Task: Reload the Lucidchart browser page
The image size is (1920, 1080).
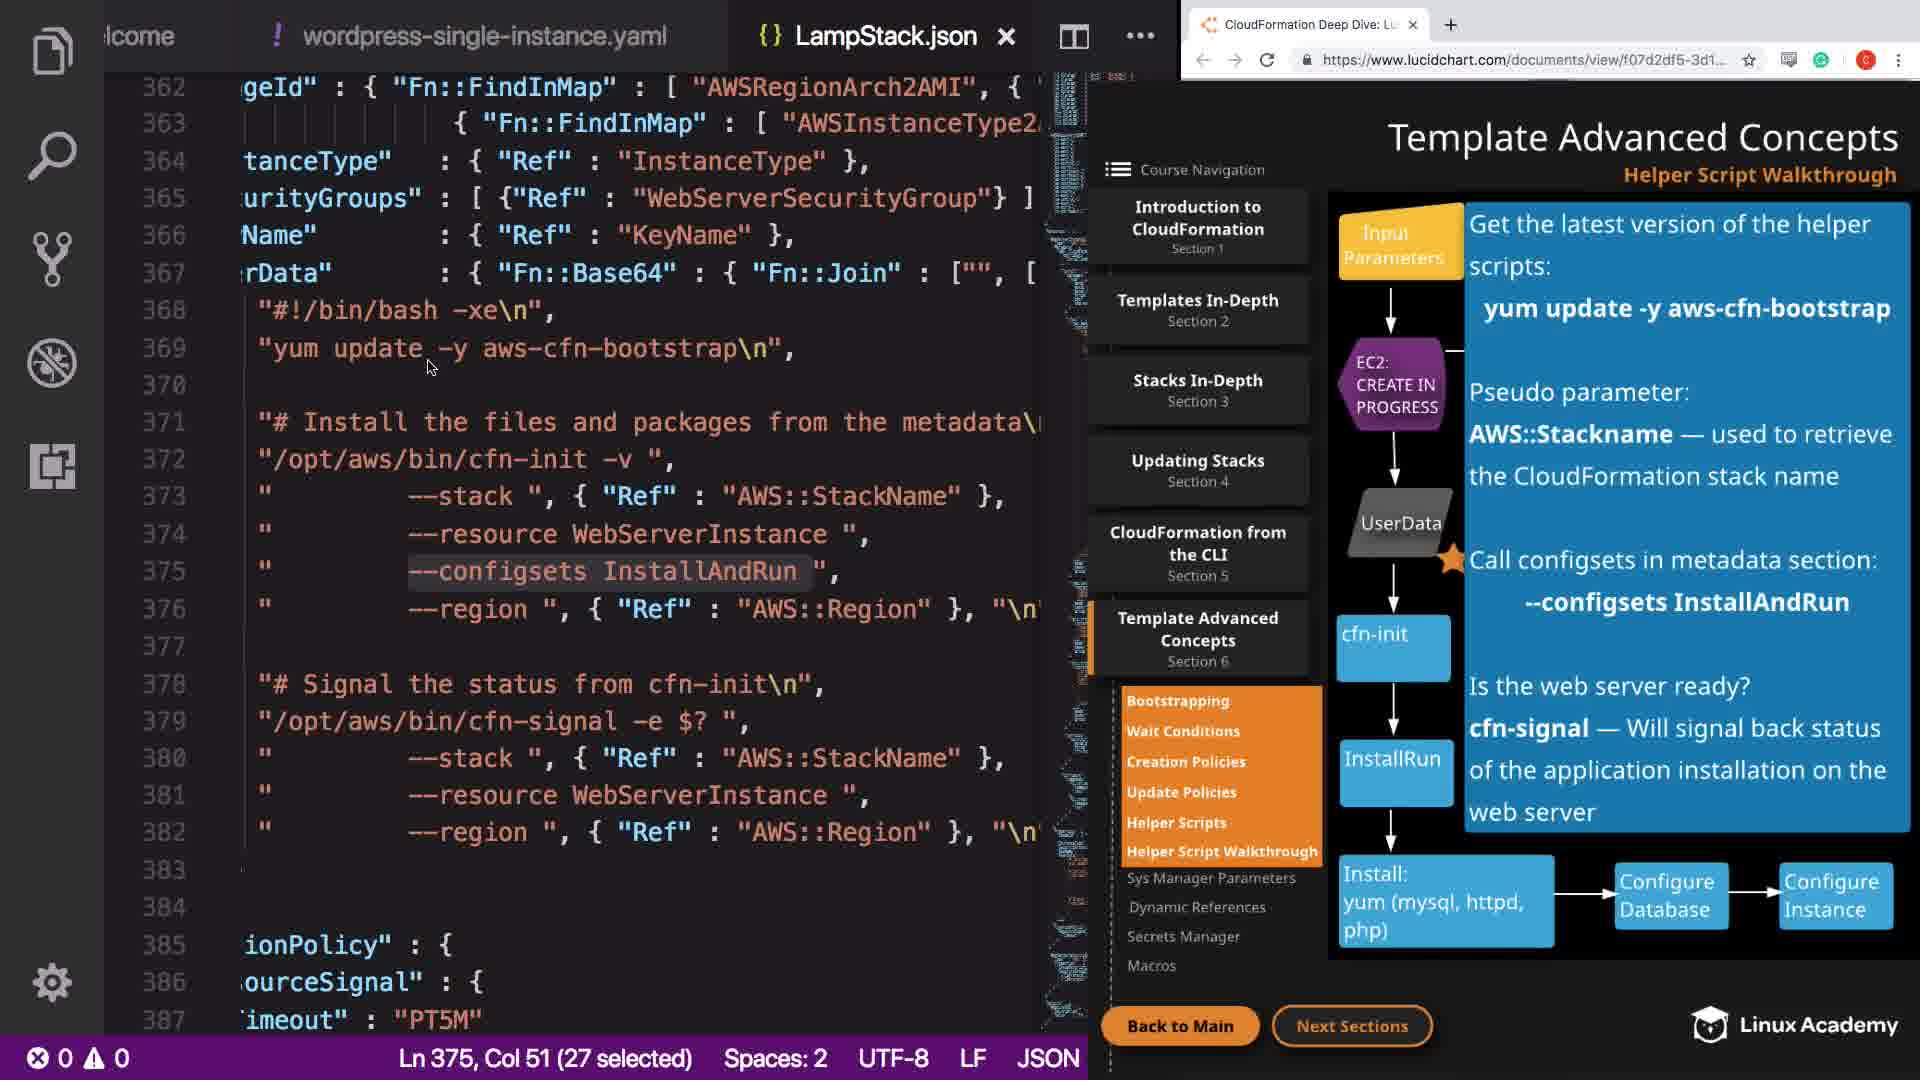Action: tap(1267, 60)
